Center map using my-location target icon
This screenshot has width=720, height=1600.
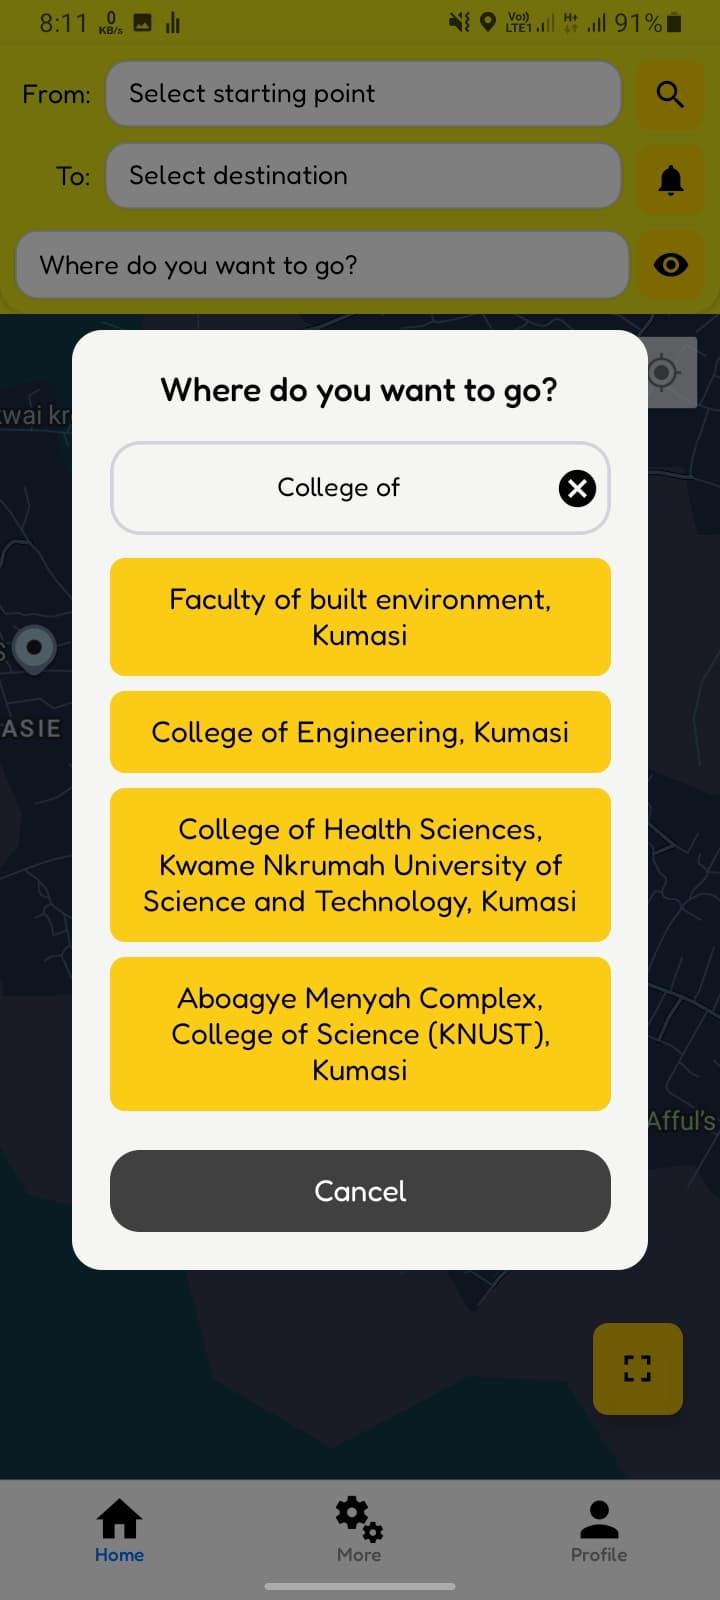coord(664,373)
